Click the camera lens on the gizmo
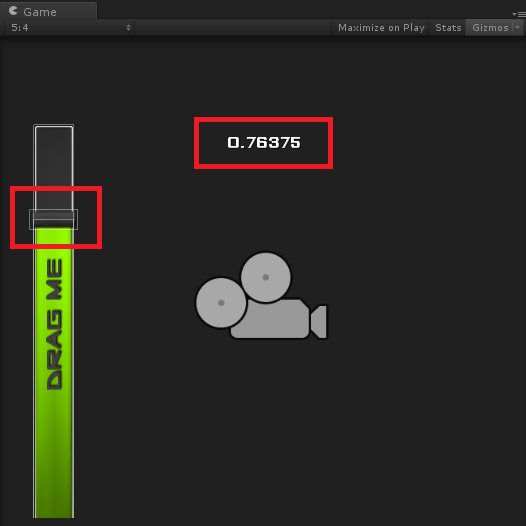 pyautogui.click(x=319, y=322)
